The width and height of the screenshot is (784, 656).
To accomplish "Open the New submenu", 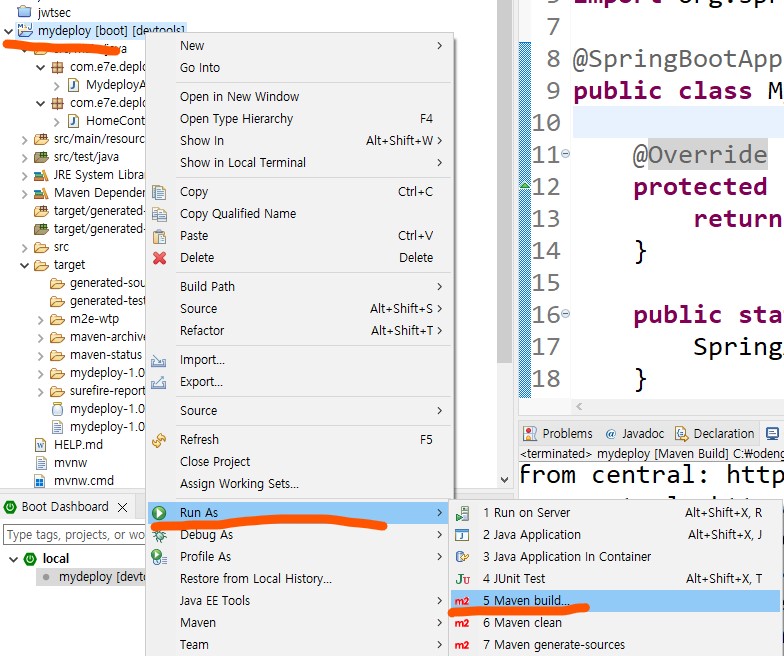I will (x=300, y=46).
